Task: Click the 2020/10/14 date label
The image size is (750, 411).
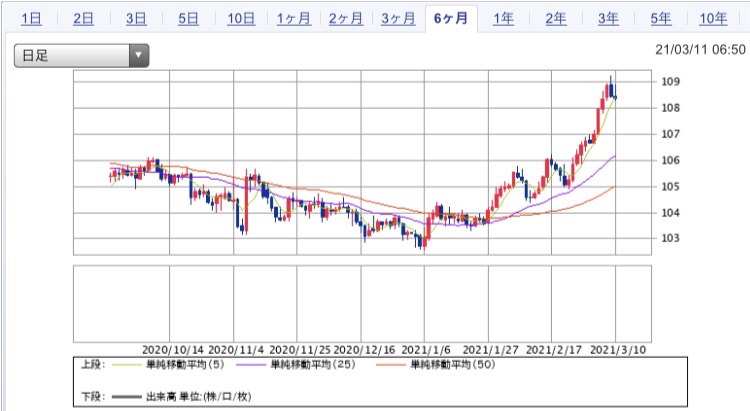Action: point(173,350)
